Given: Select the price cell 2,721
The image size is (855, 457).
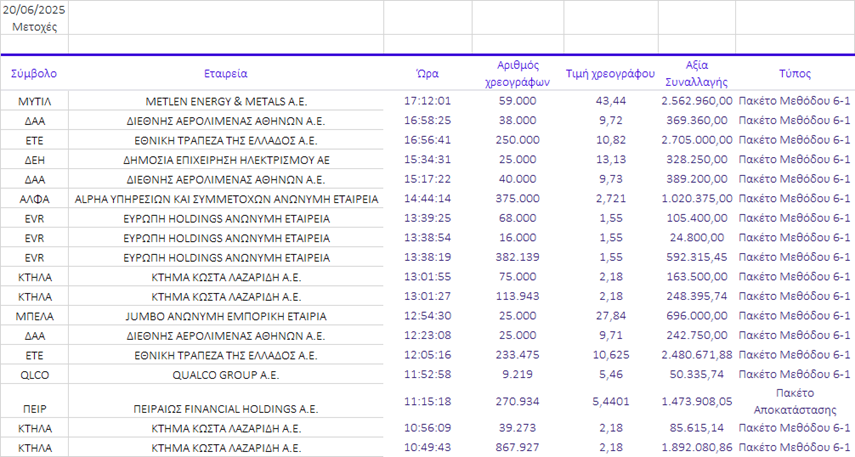Looking at the screenshot, I should (x=610, y=199).
